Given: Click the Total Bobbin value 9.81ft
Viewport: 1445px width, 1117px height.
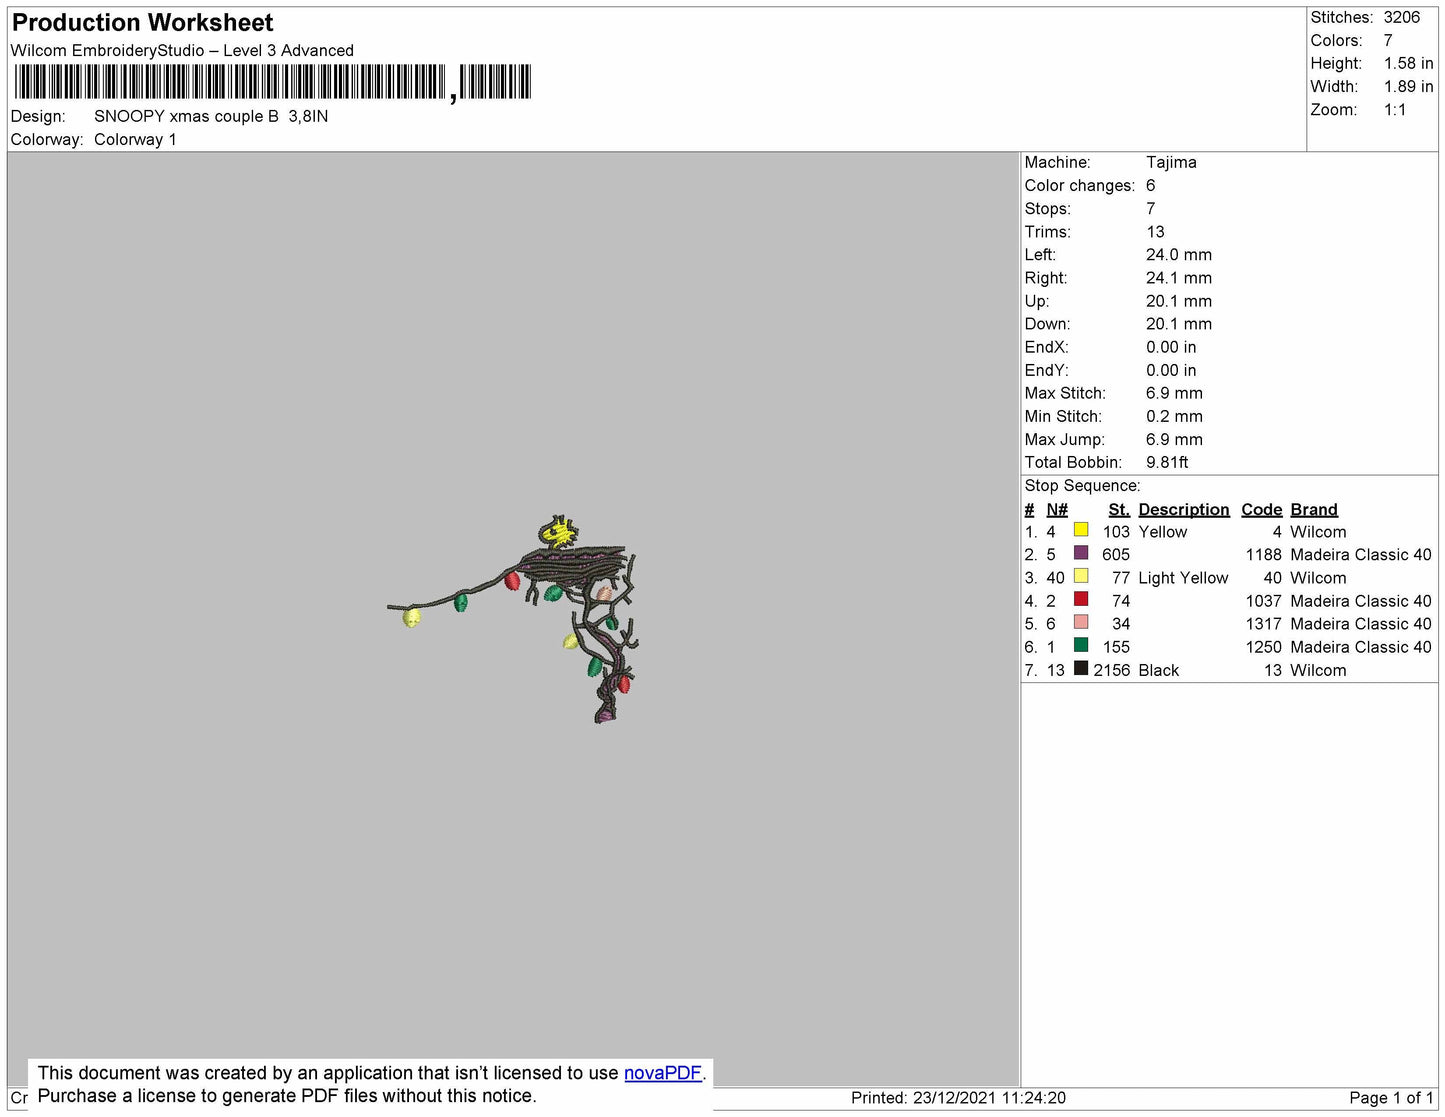Looking at the screenshot, I should pos(1167,462).
